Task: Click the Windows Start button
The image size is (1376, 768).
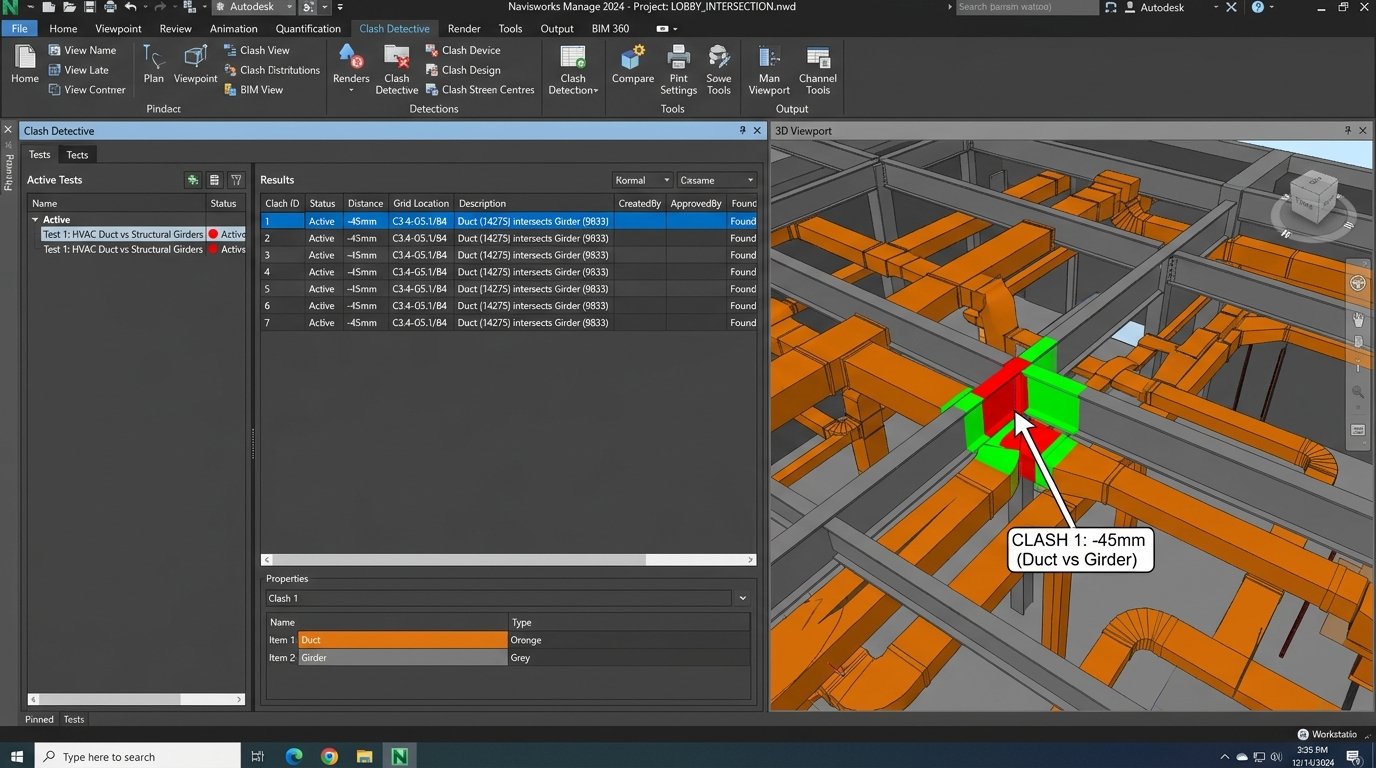Action: [17, 756]
